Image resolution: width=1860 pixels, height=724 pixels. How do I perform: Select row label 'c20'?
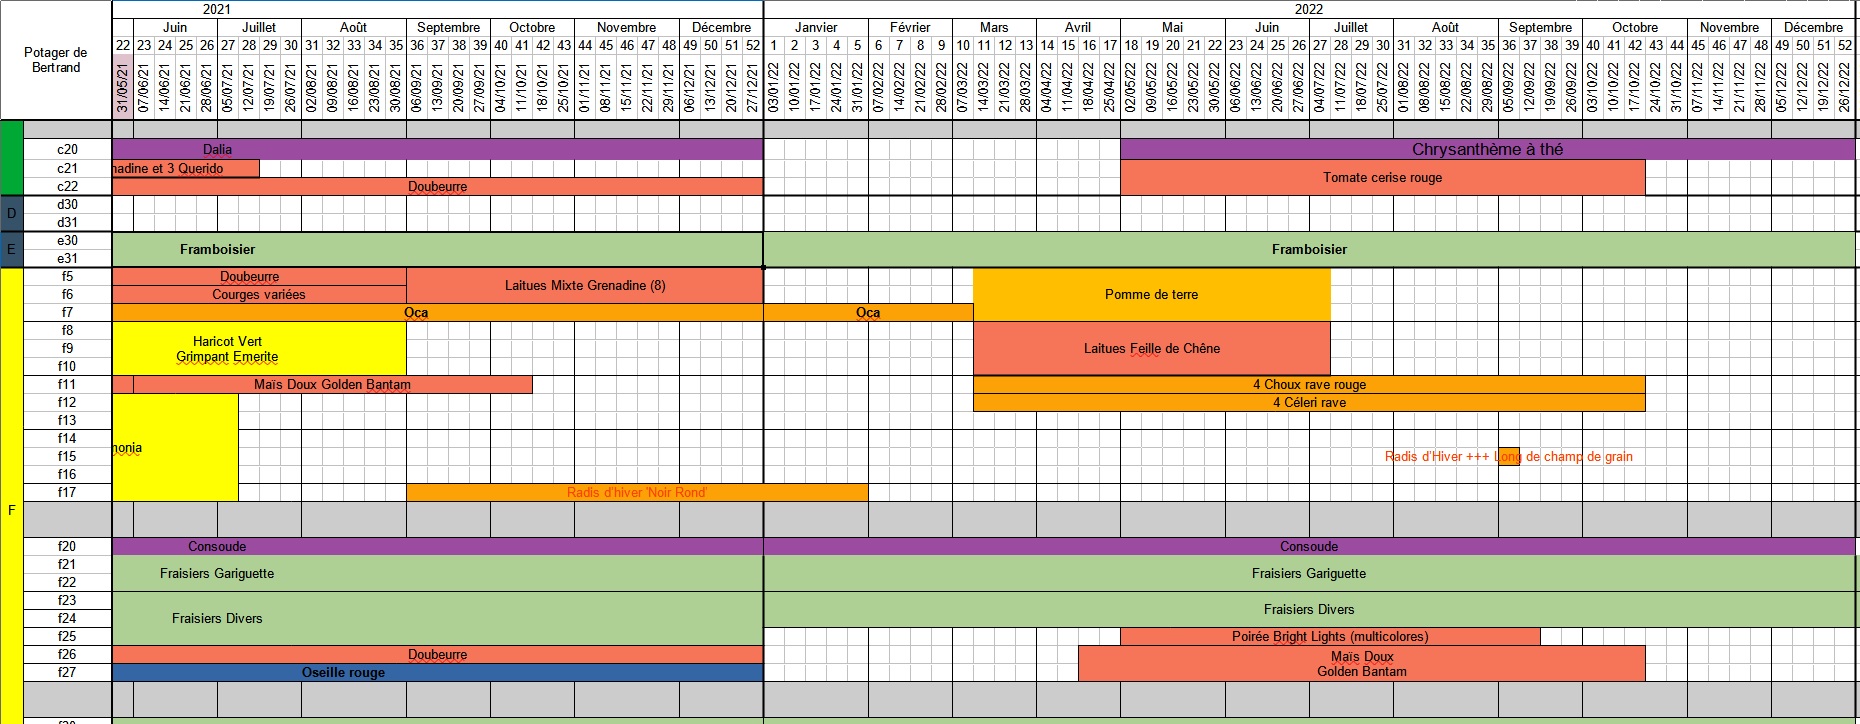pyautogui.click(x=67, y=150)
